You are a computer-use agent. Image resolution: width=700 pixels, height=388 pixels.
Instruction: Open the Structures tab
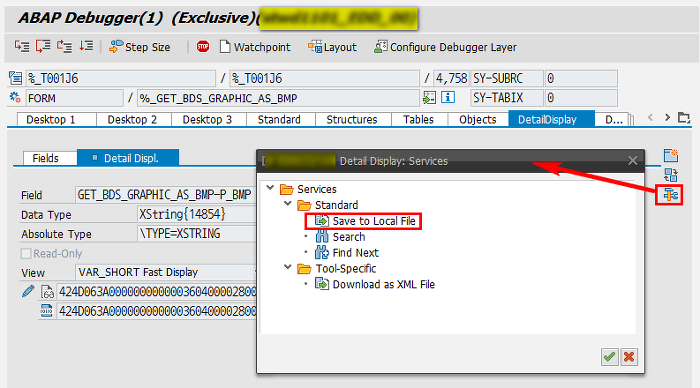[352, 120]
